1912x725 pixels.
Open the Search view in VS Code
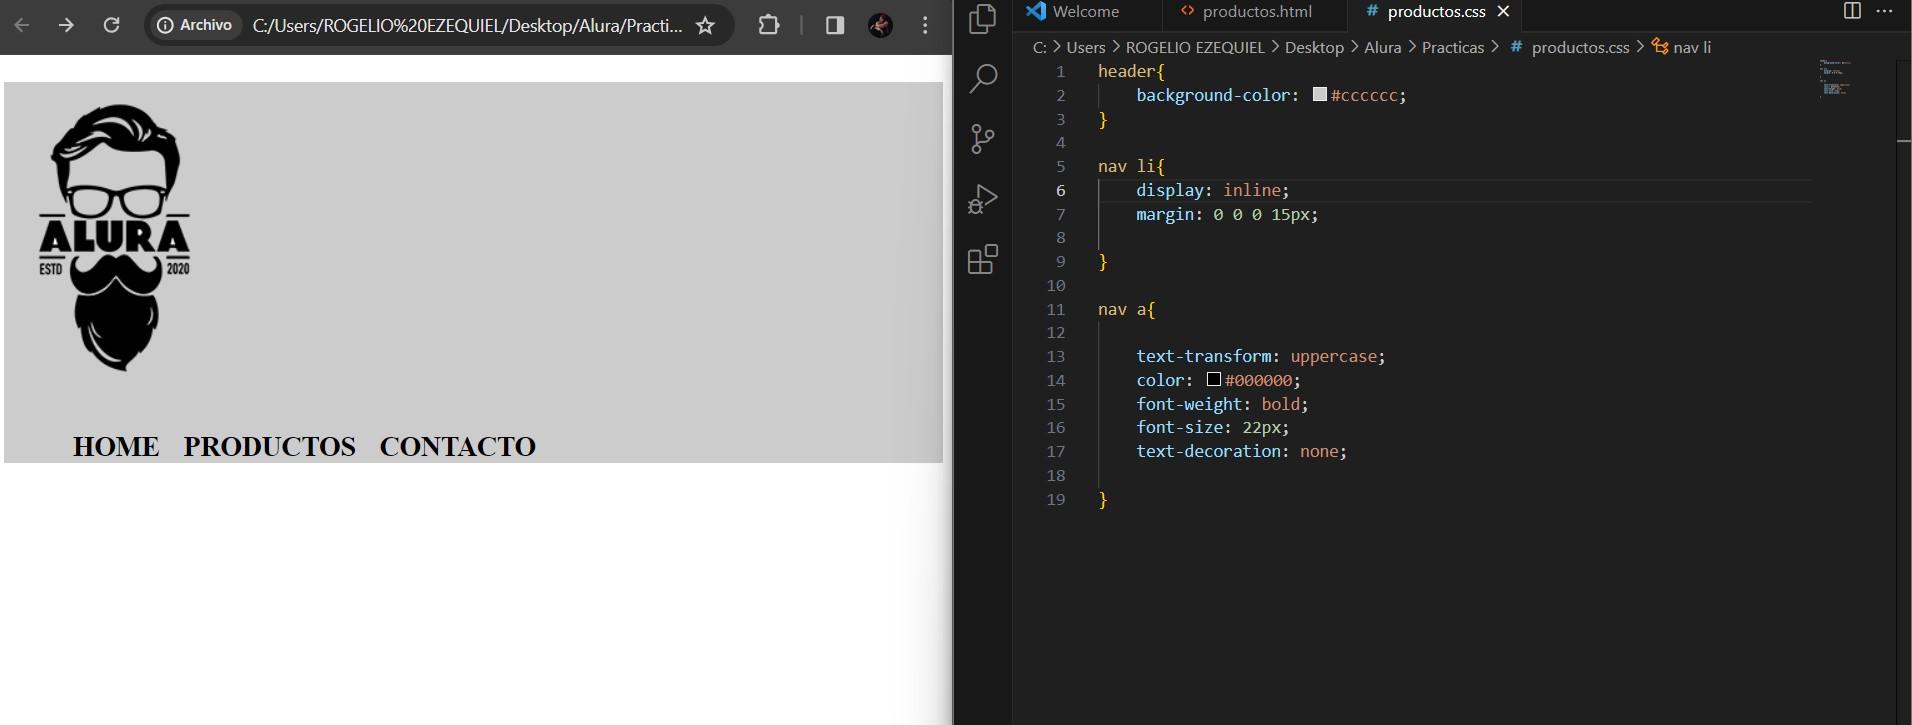(983, 78)
